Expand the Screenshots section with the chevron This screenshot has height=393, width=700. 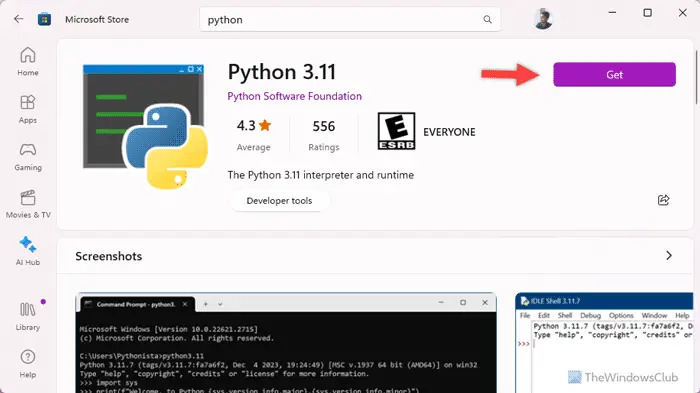[x=668, y=255]
